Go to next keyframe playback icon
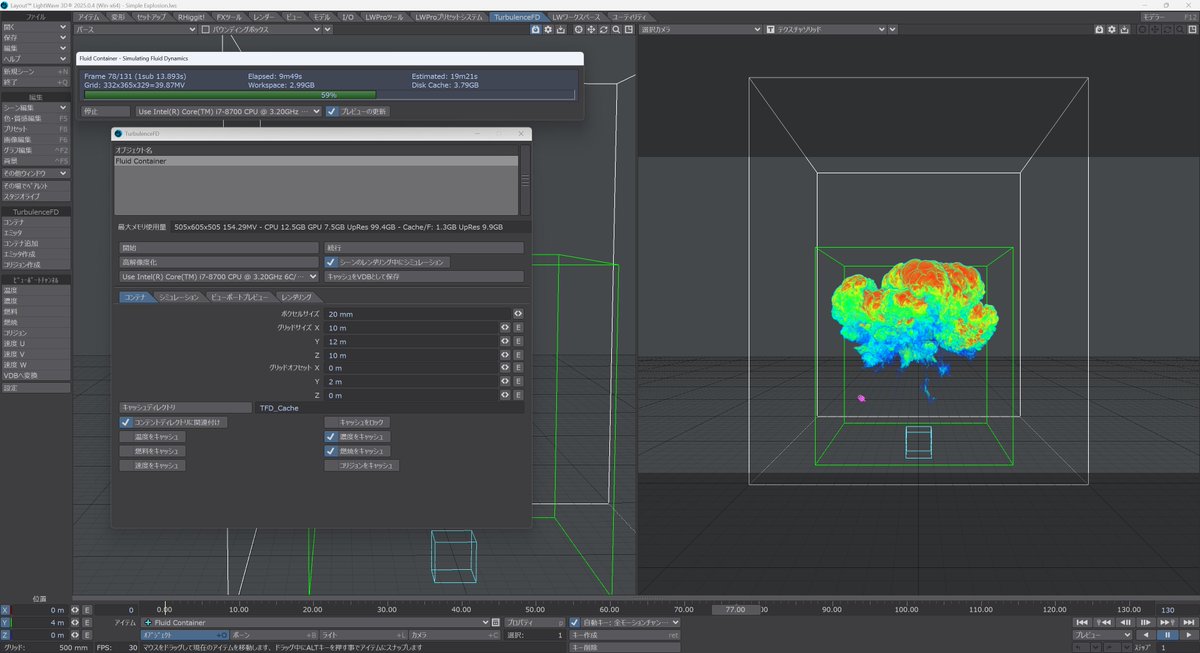 coord(1167,622)
